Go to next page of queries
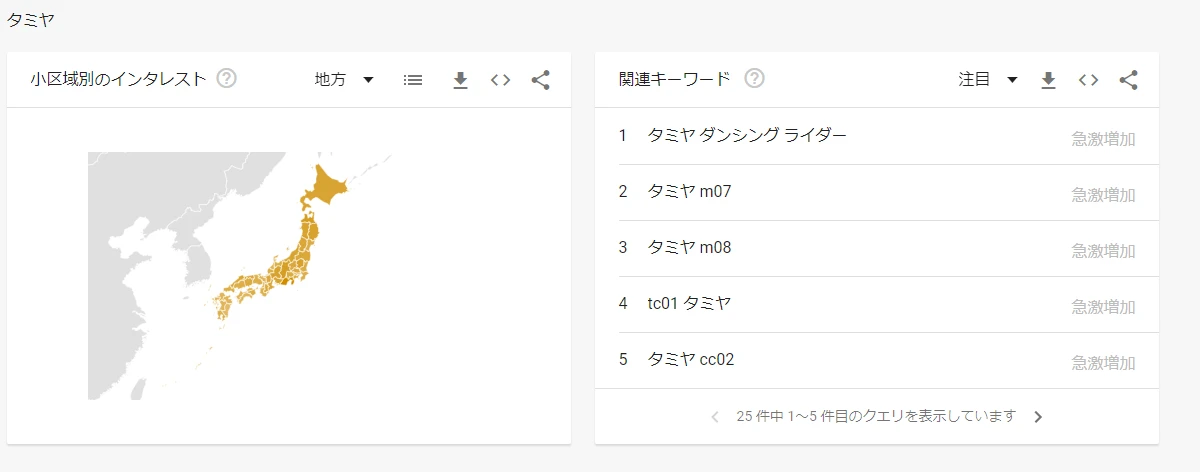 pyautogui.click(x=1038, y=417)
